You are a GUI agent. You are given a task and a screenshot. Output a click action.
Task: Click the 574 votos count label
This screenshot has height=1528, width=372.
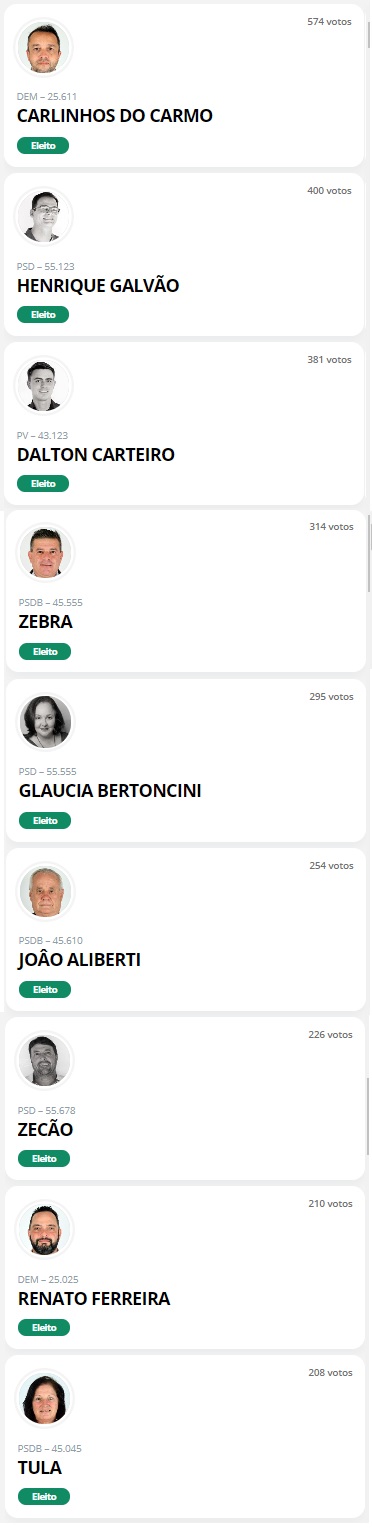pyautogui.click(x=329, y=21)
